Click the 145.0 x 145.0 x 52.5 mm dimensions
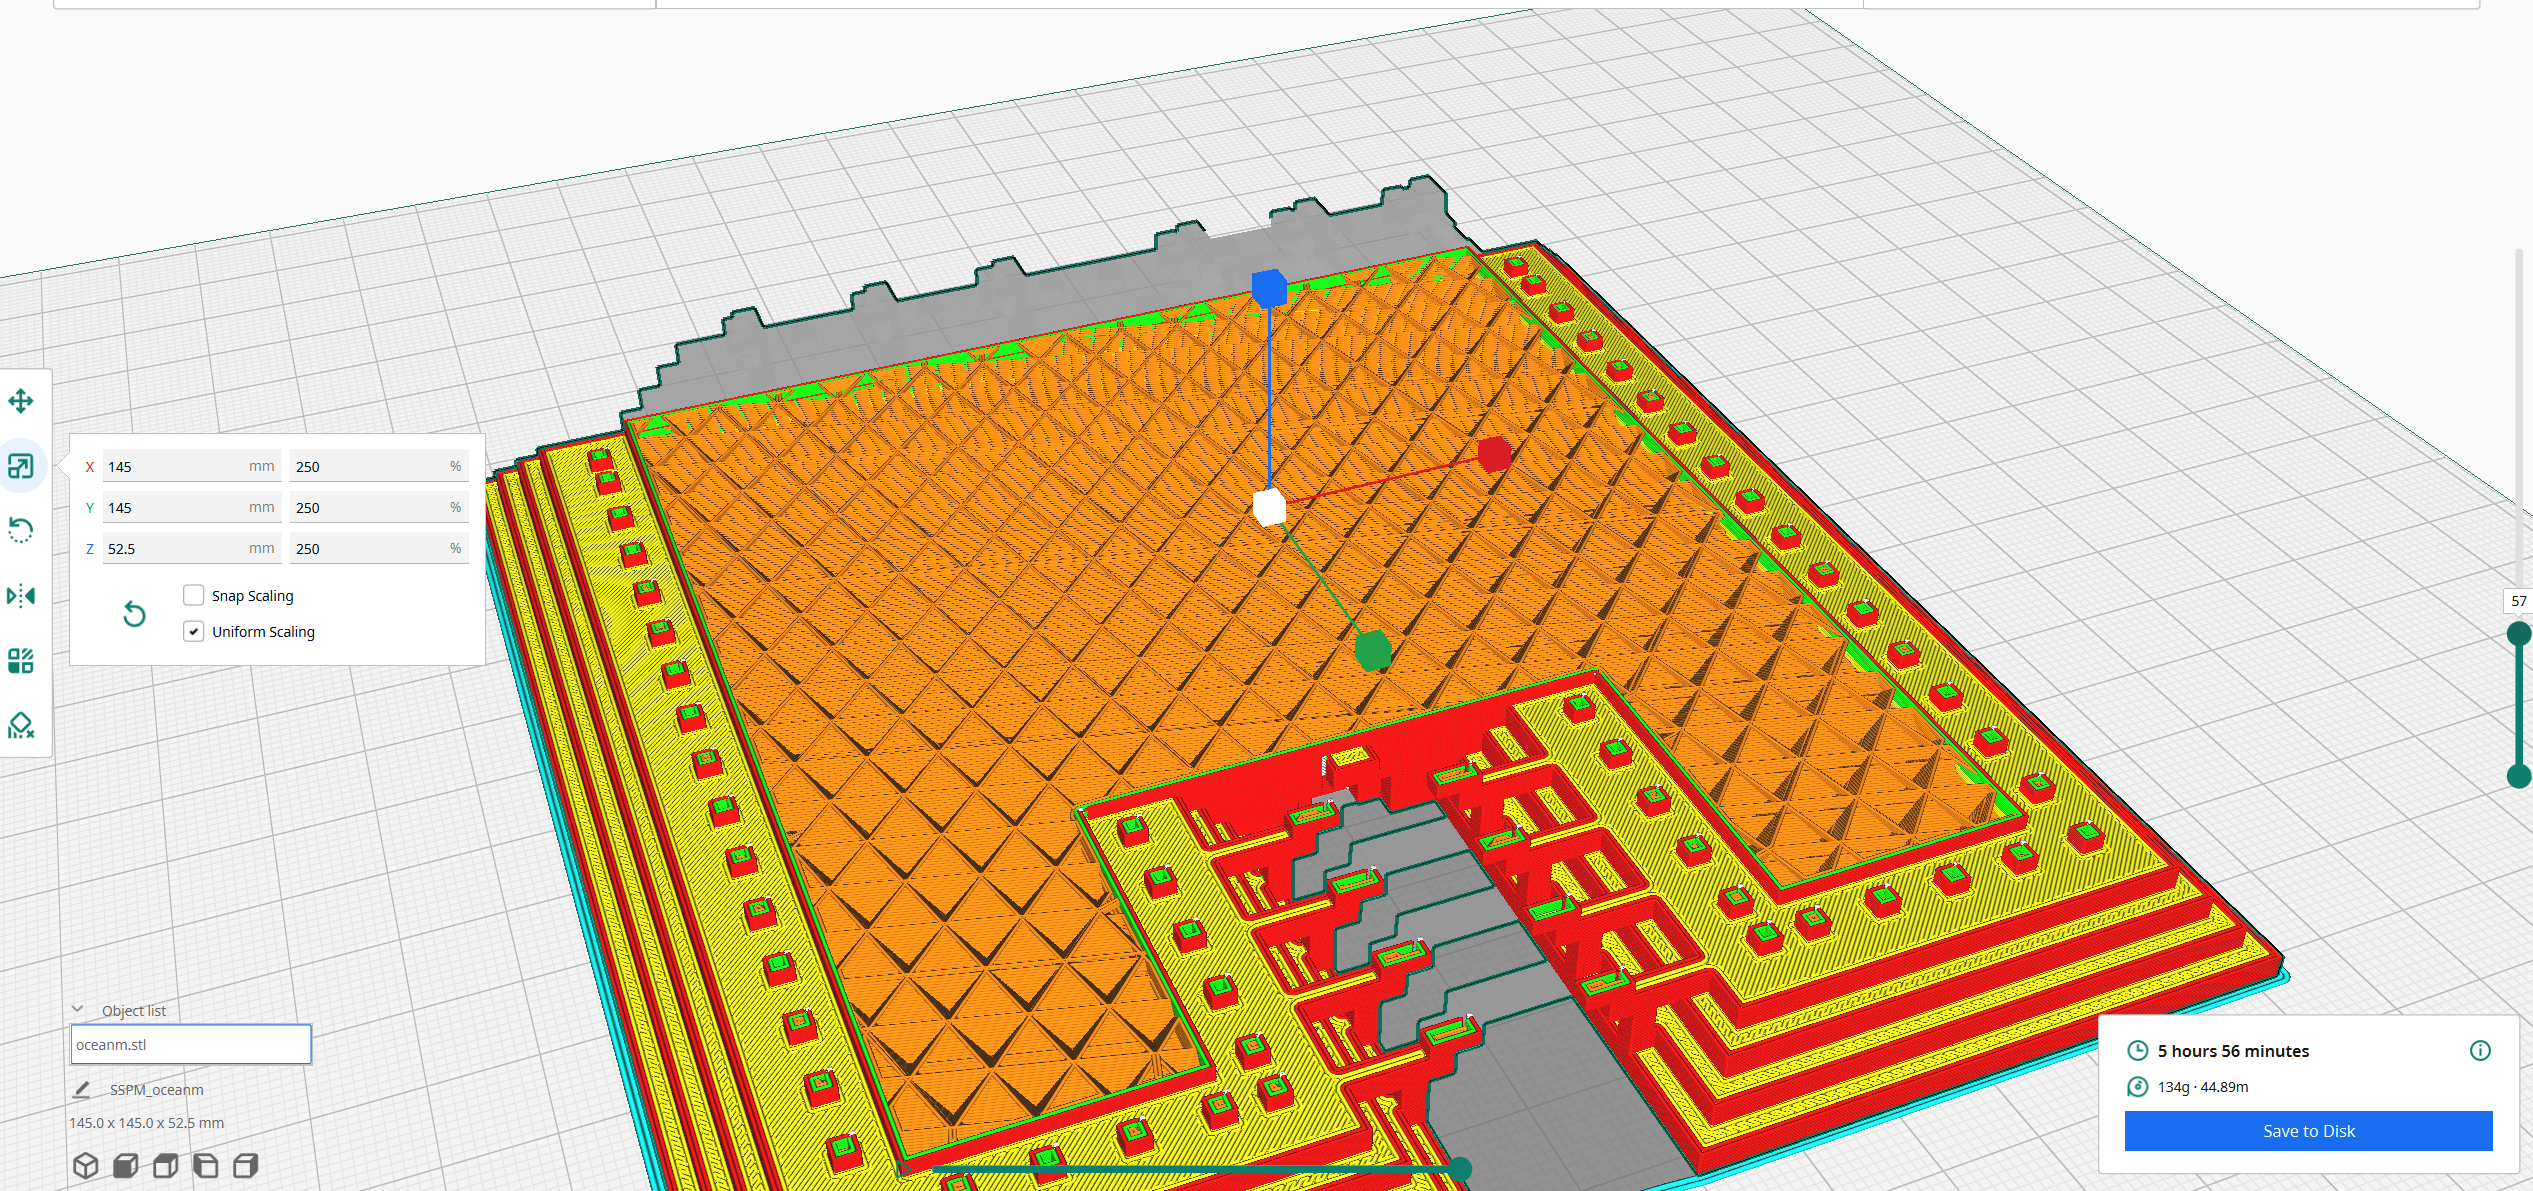This screenshot has height=1191, width=2533. click(147, 1122)
